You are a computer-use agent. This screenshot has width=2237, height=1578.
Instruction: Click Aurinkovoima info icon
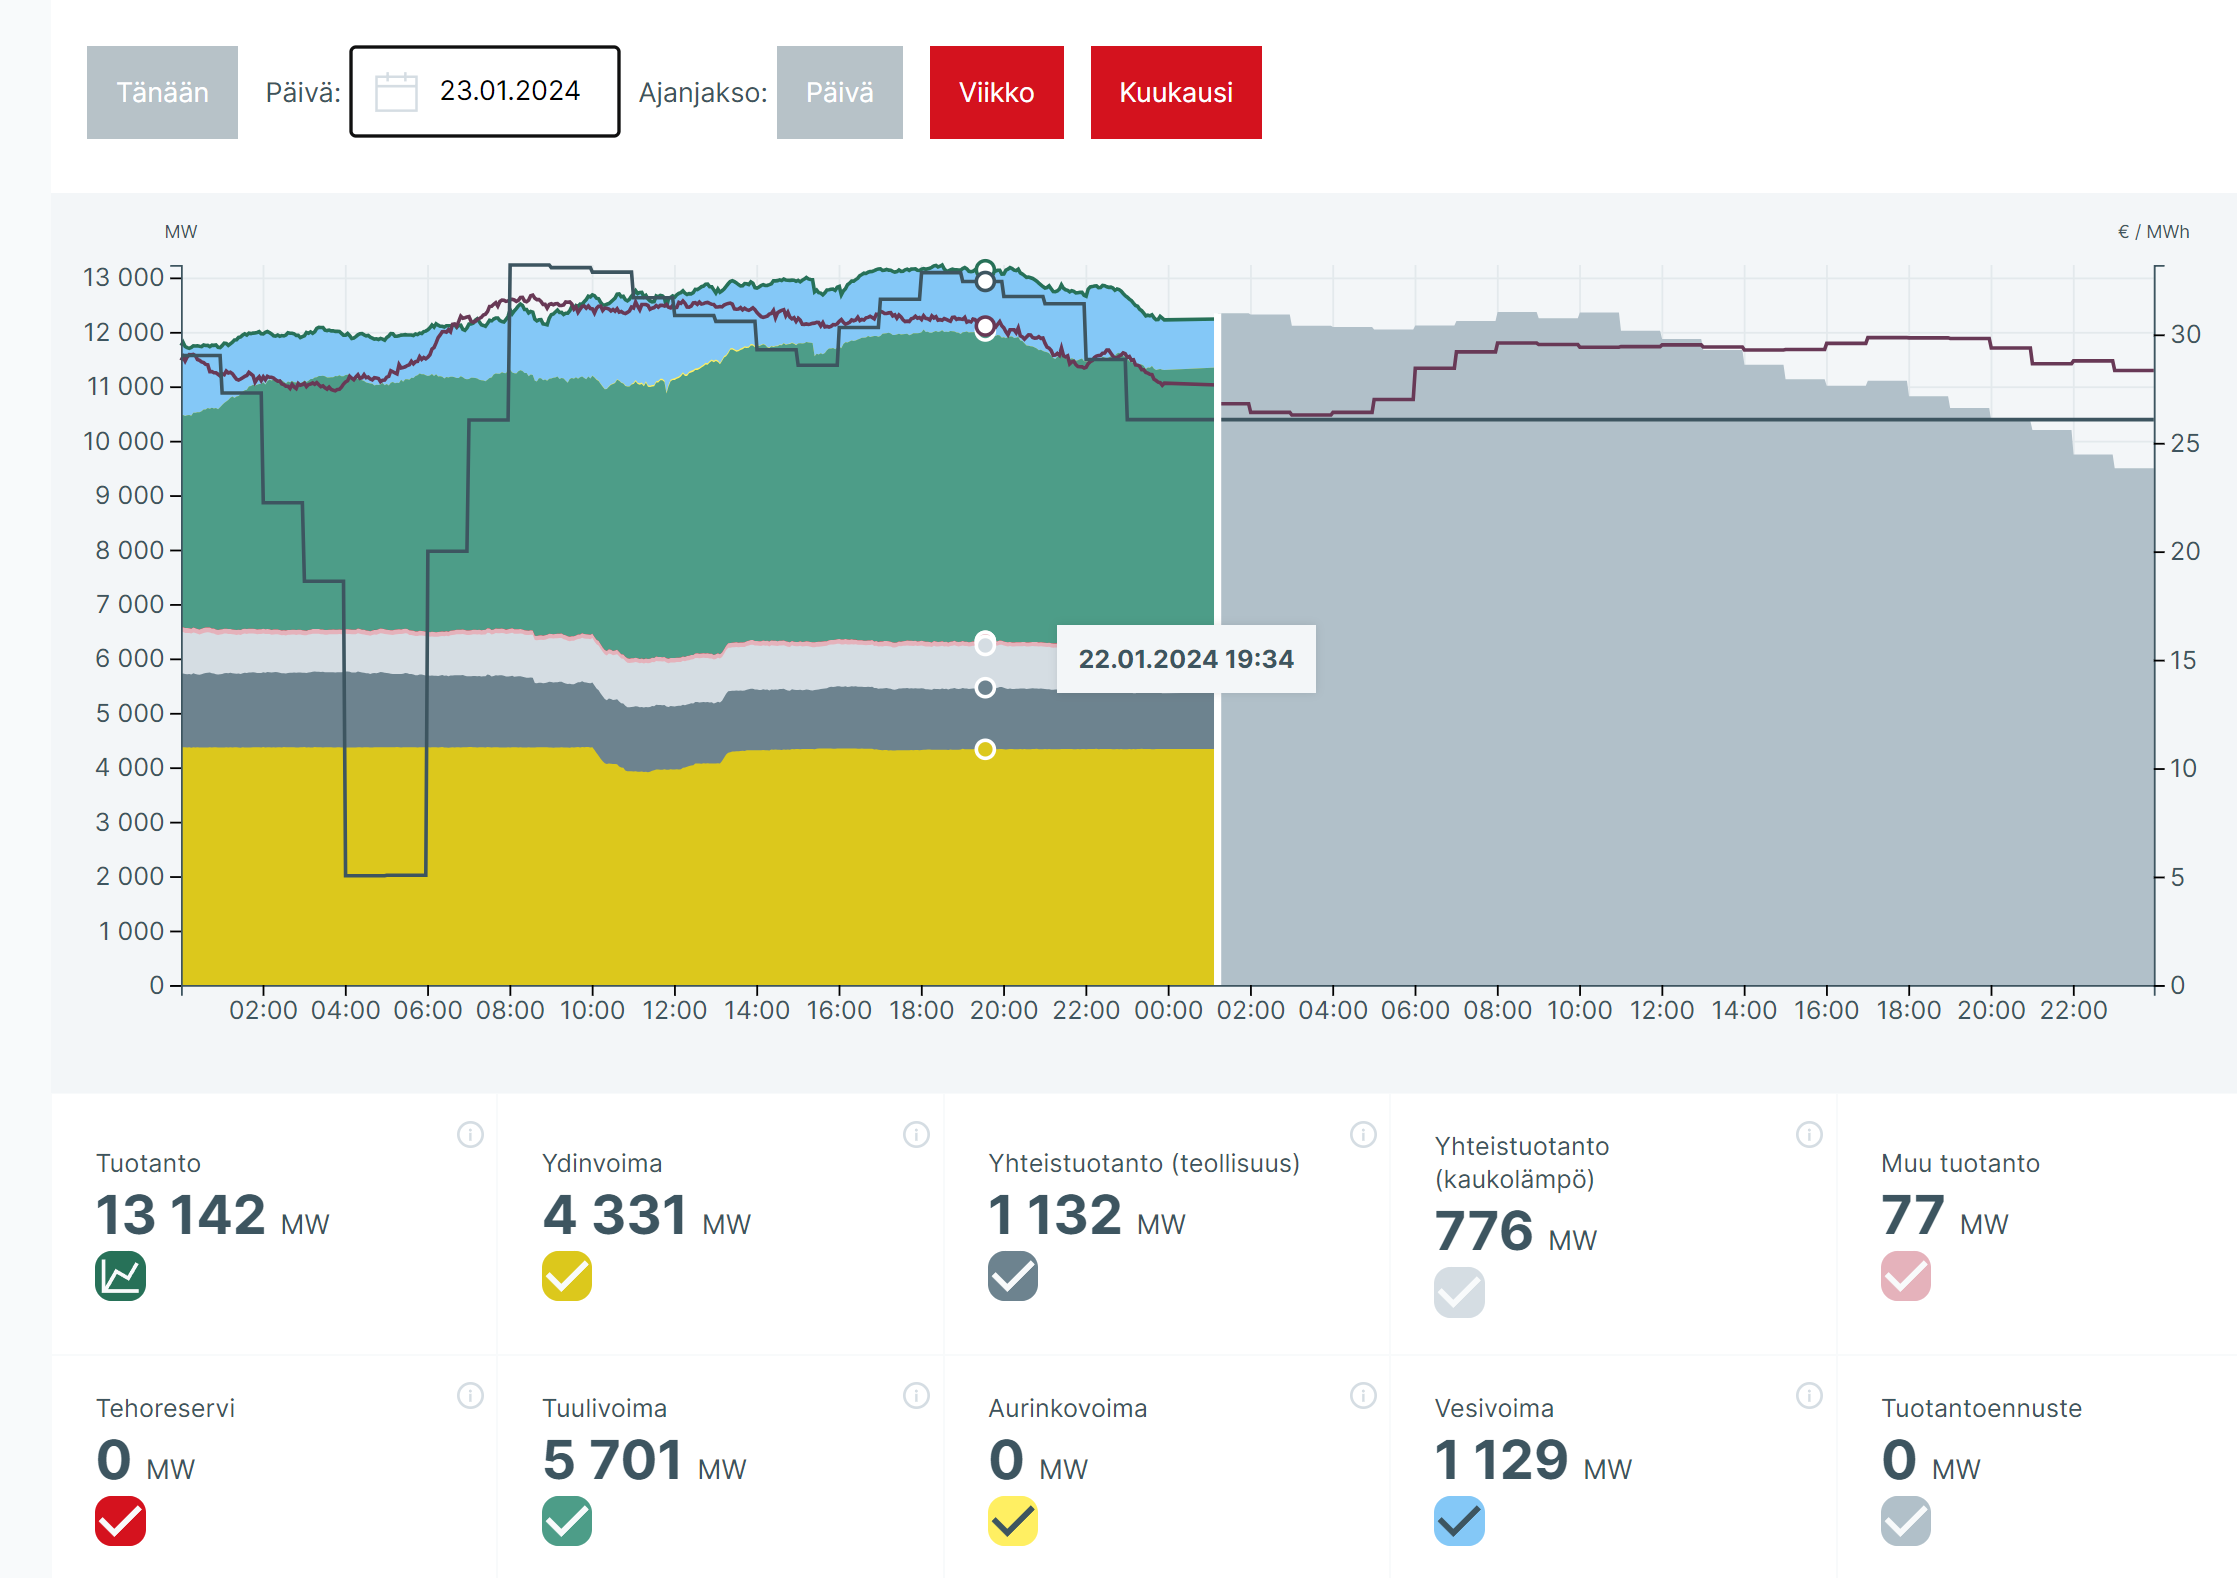pos(1363,1395)
